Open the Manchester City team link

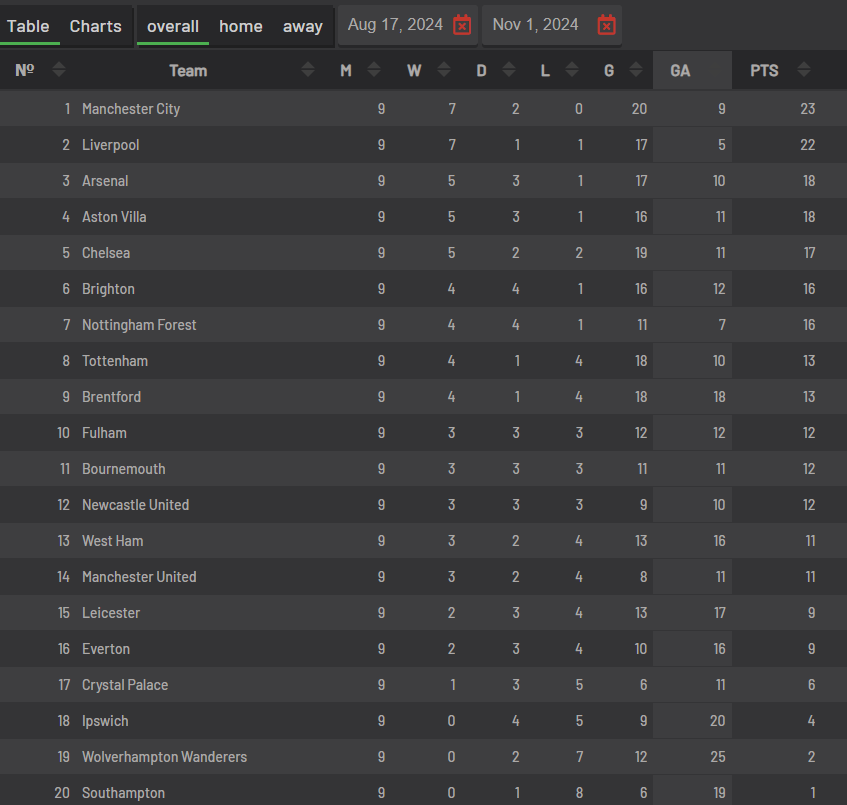pos(131,109)
